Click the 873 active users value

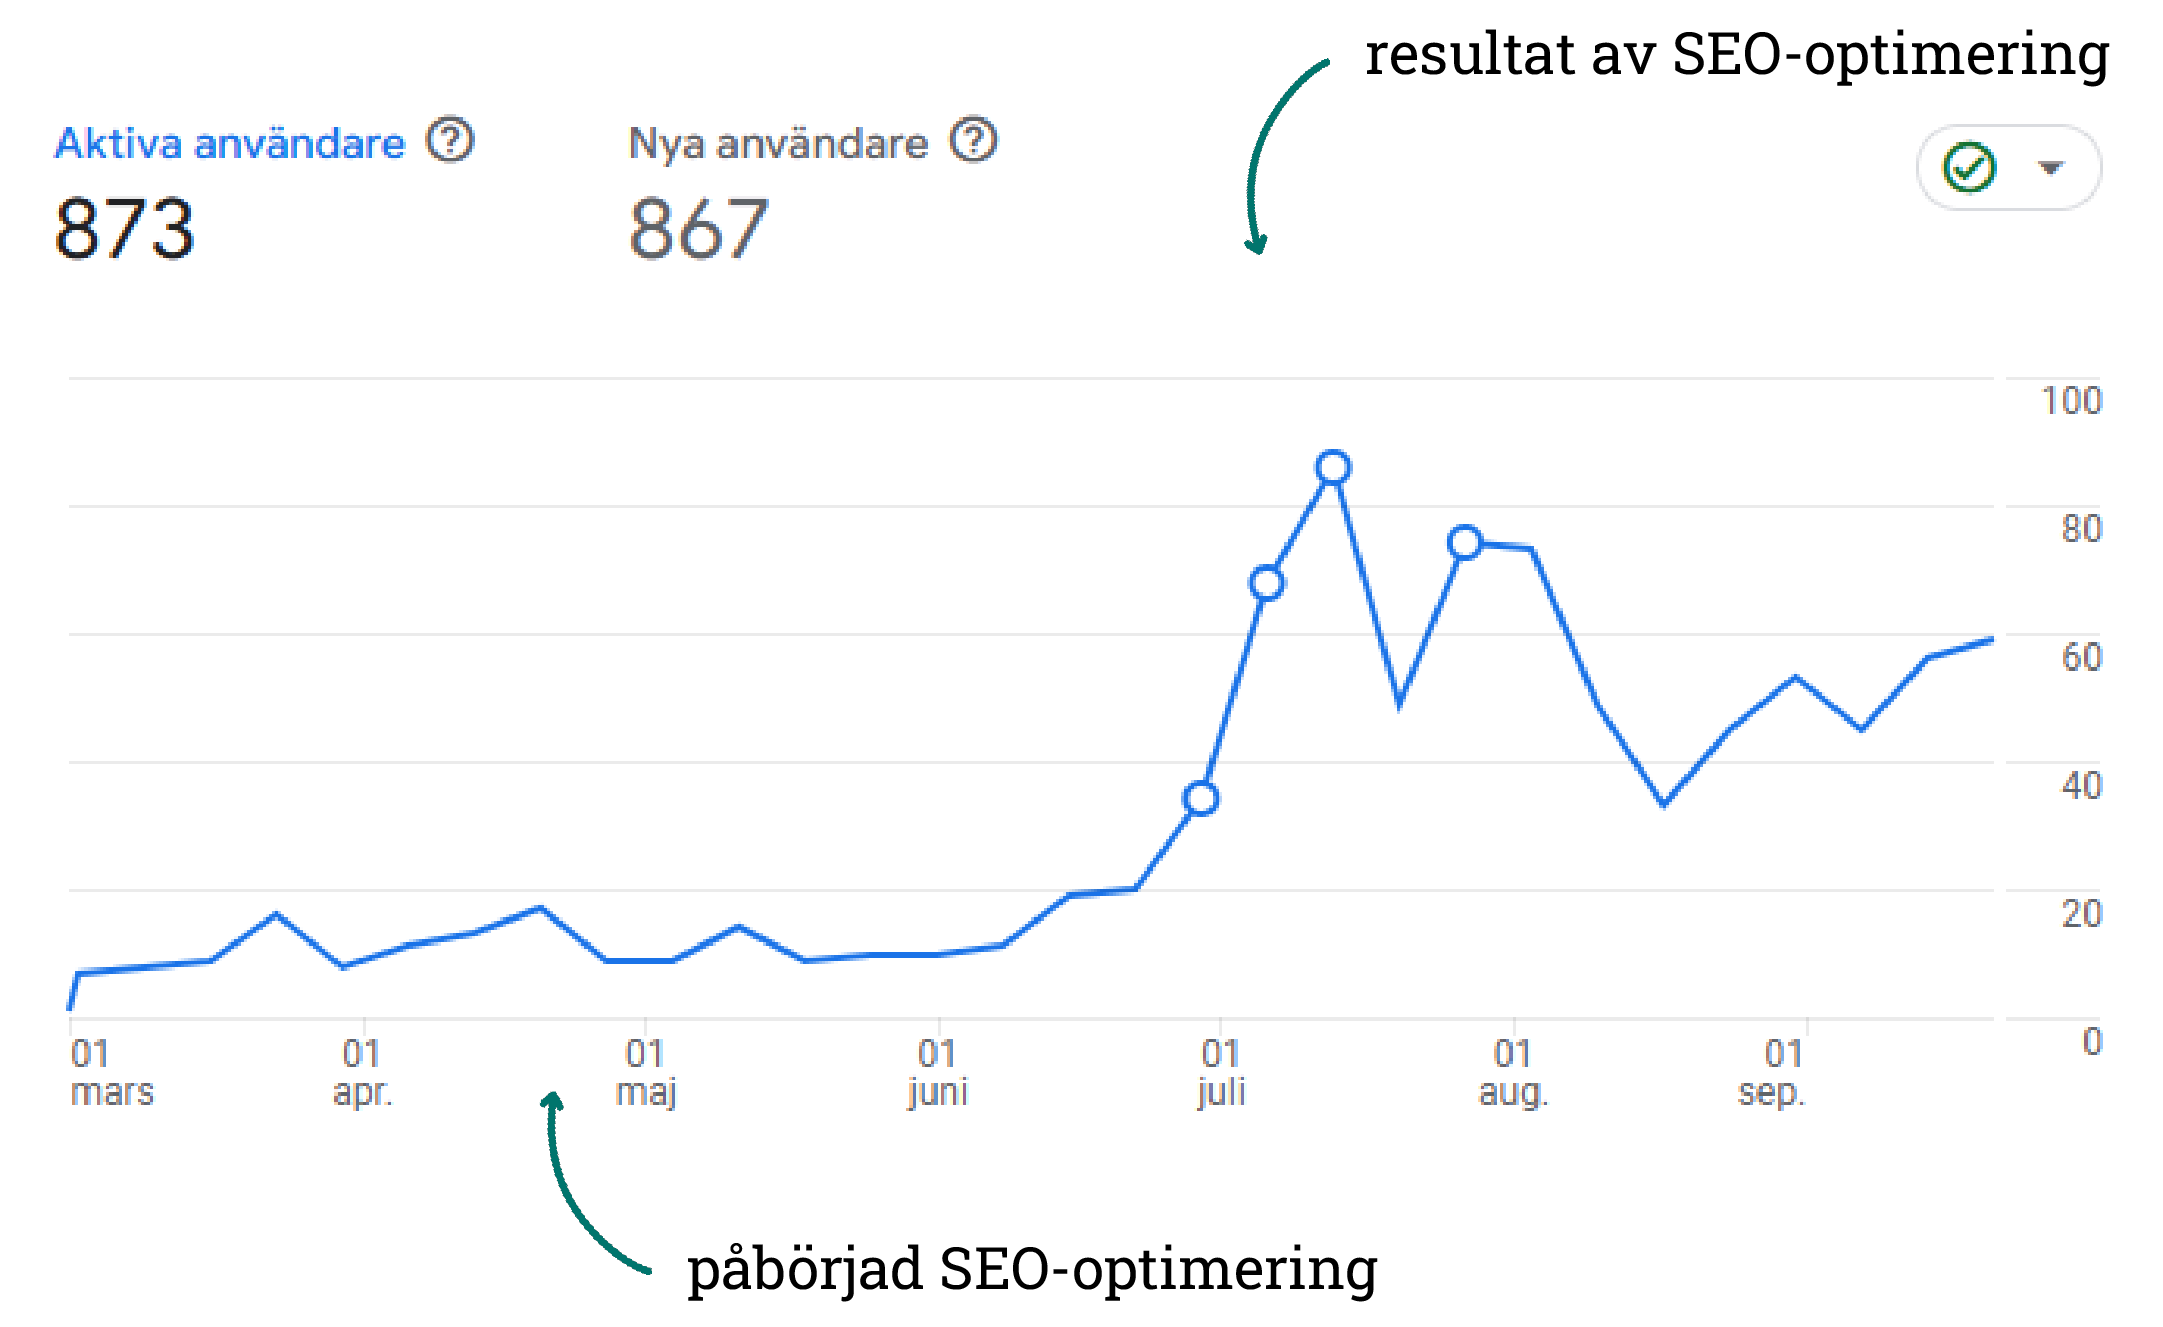click(x=125, y=229)
